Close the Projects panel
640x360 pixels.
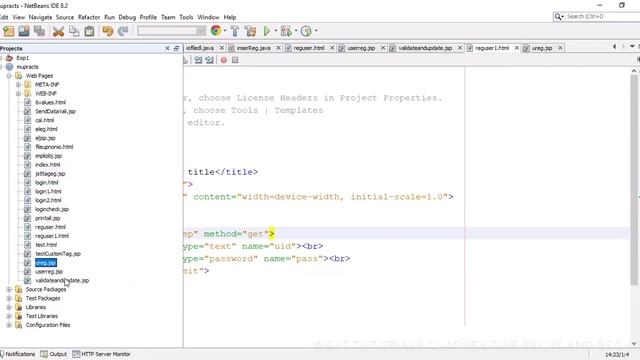(x=167, y=49)
